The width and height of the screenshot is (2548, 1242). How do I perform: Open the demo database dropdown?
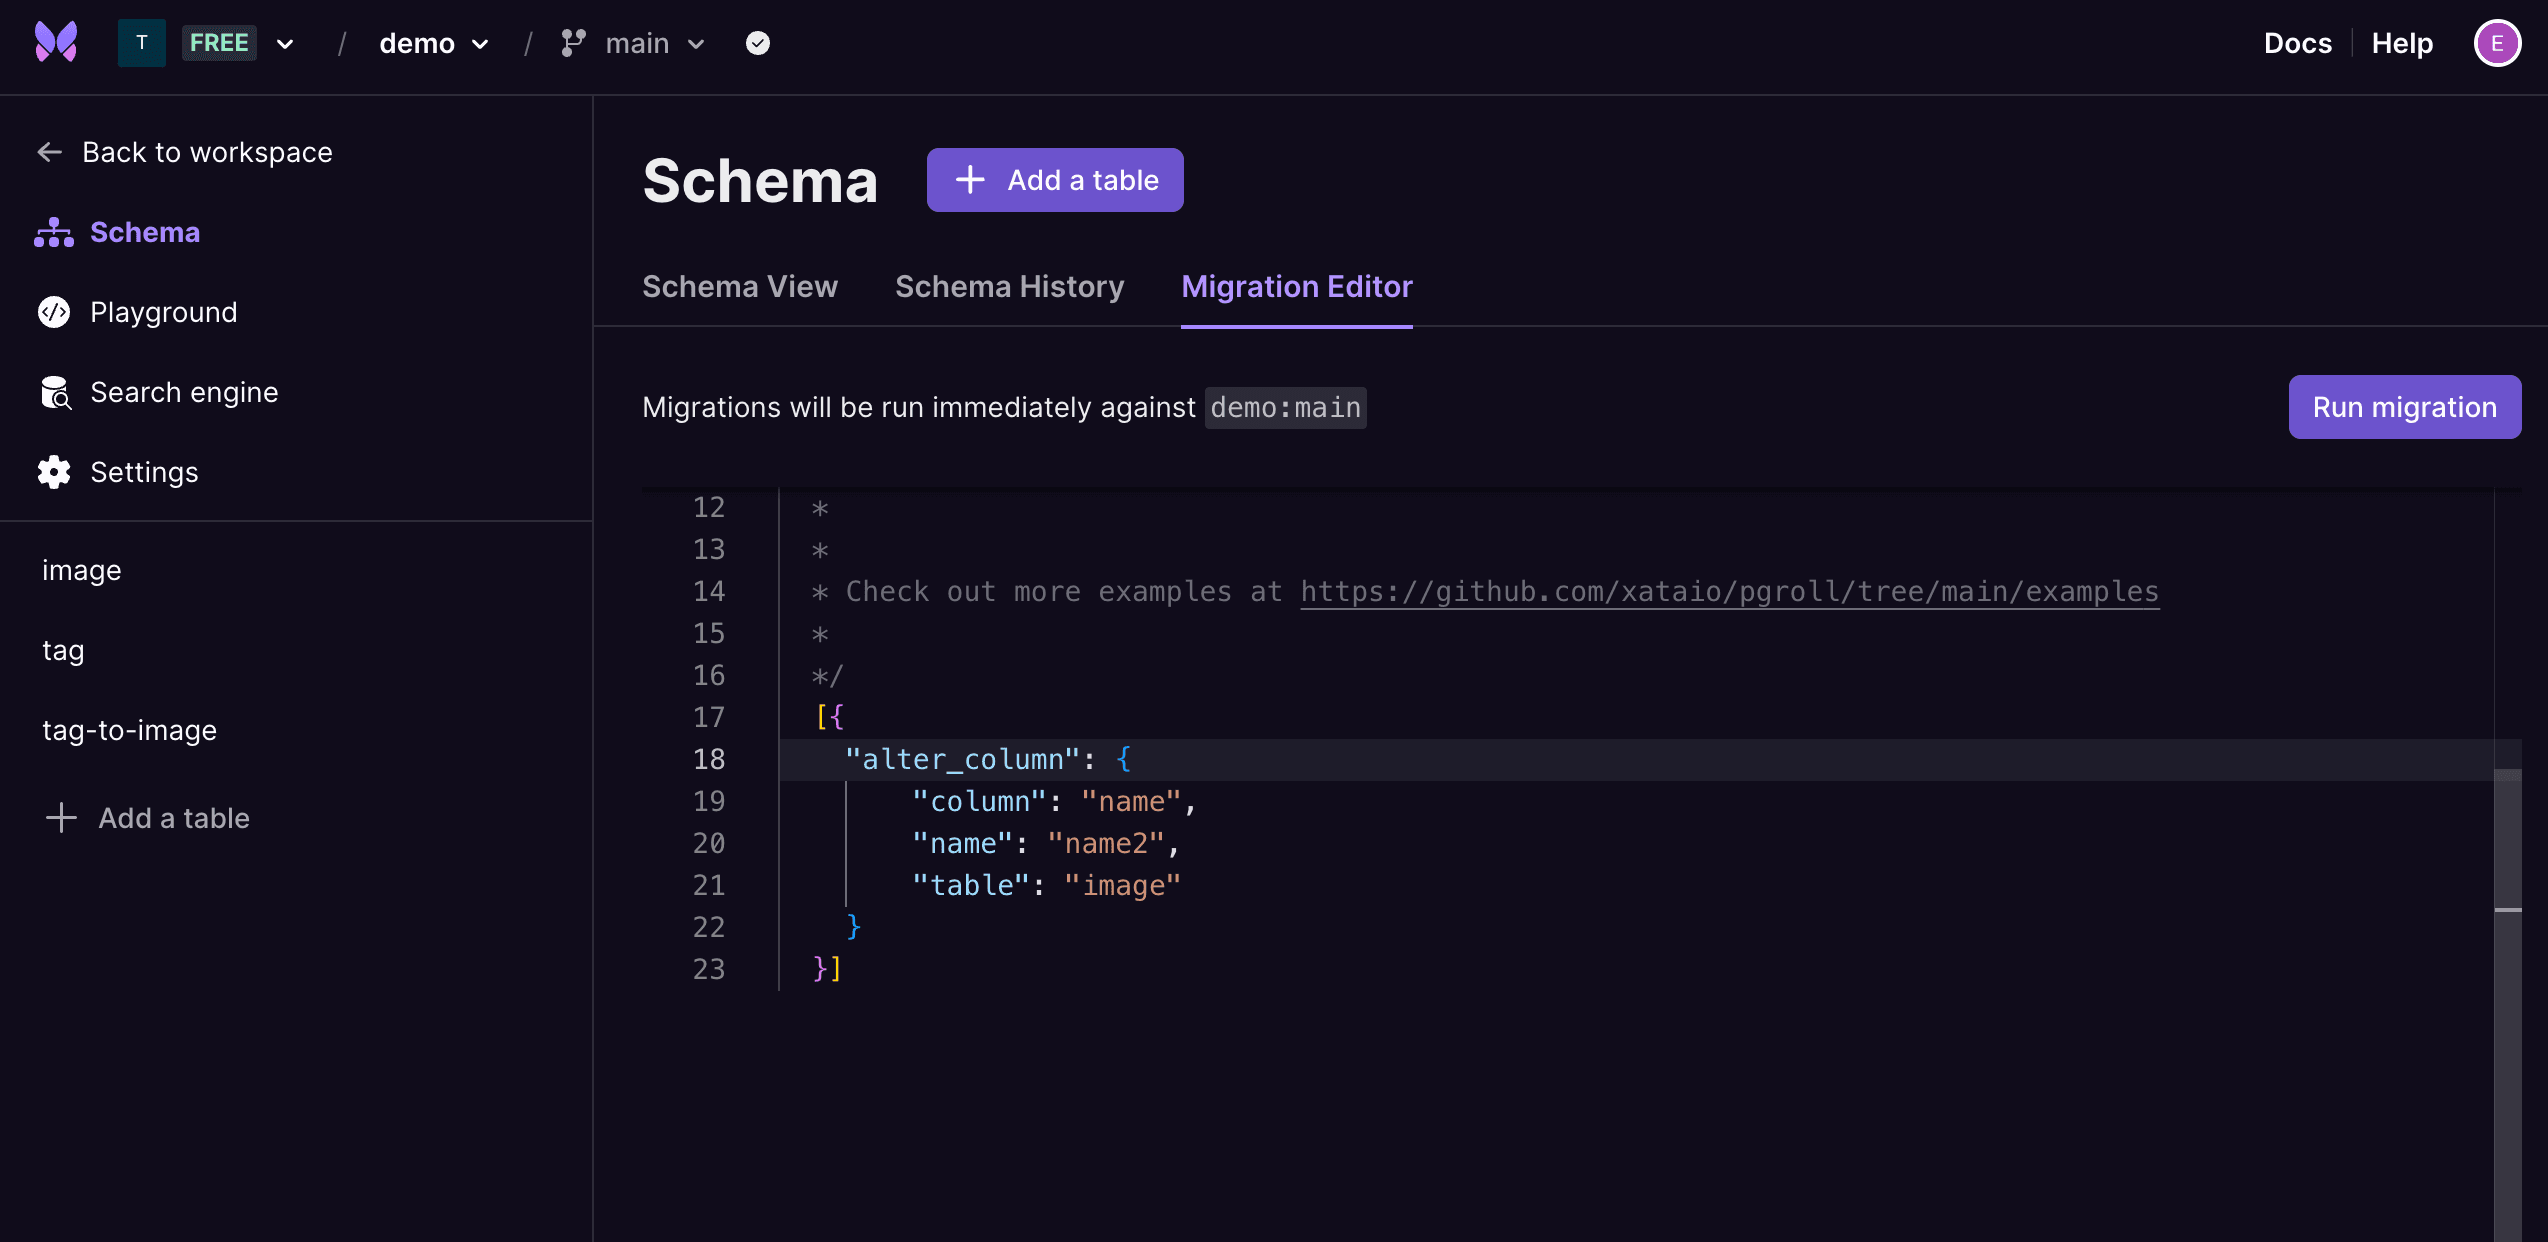434,43
